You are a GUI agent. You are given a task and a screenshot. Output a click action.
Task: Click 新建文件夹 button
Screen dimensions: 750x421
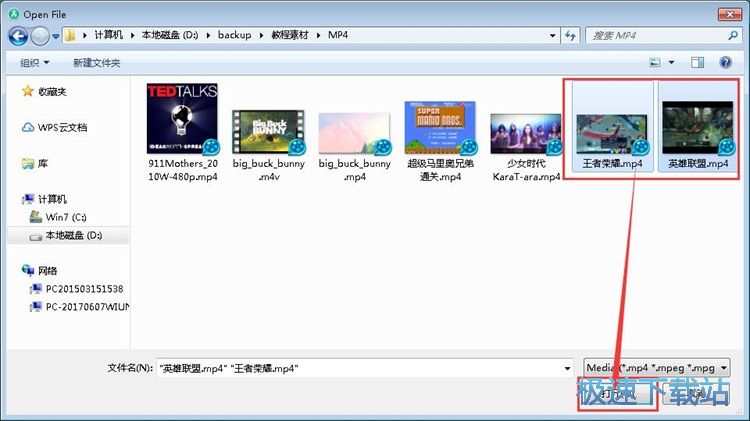pos(97,63)
